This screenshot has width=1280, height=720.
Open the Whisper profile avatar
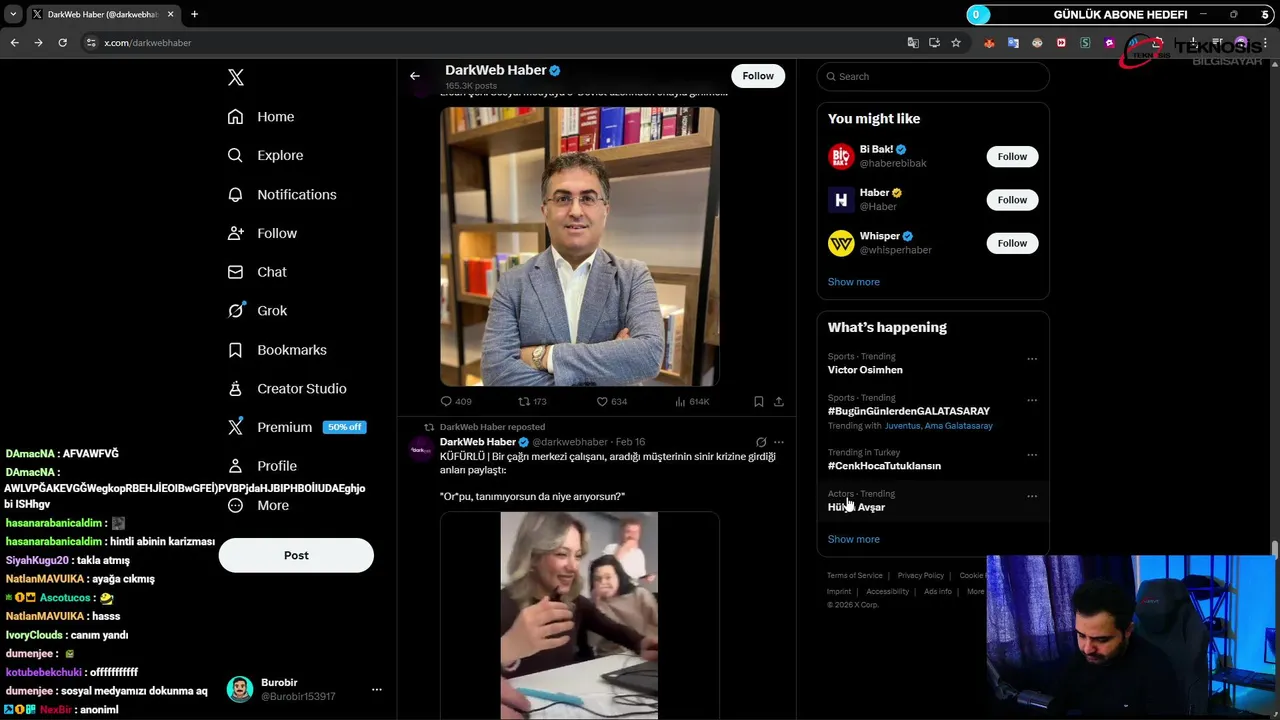(x=841, y=243)
